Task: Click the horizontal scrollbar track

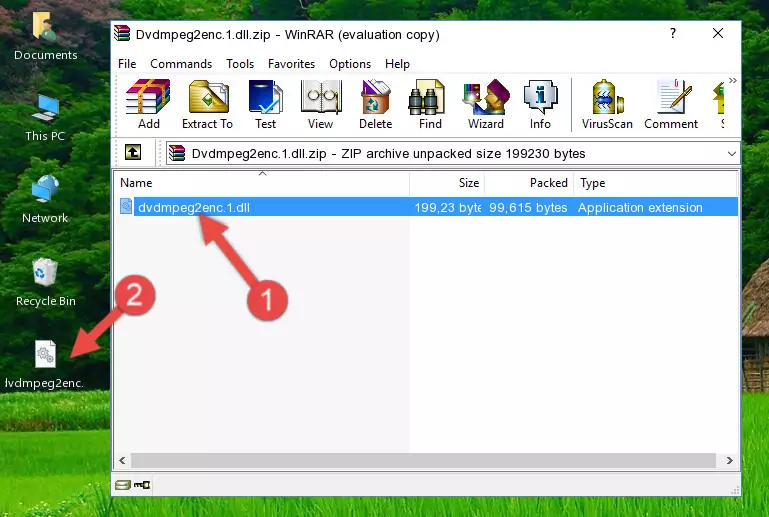Action: pos(424,460)
